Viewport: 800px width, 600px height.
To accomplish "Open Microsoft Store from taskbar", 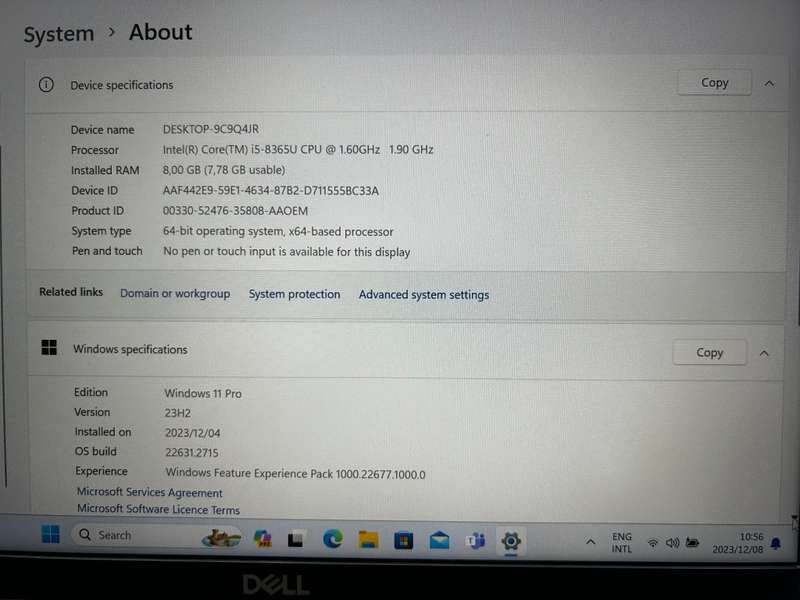I will pos(404,540).
